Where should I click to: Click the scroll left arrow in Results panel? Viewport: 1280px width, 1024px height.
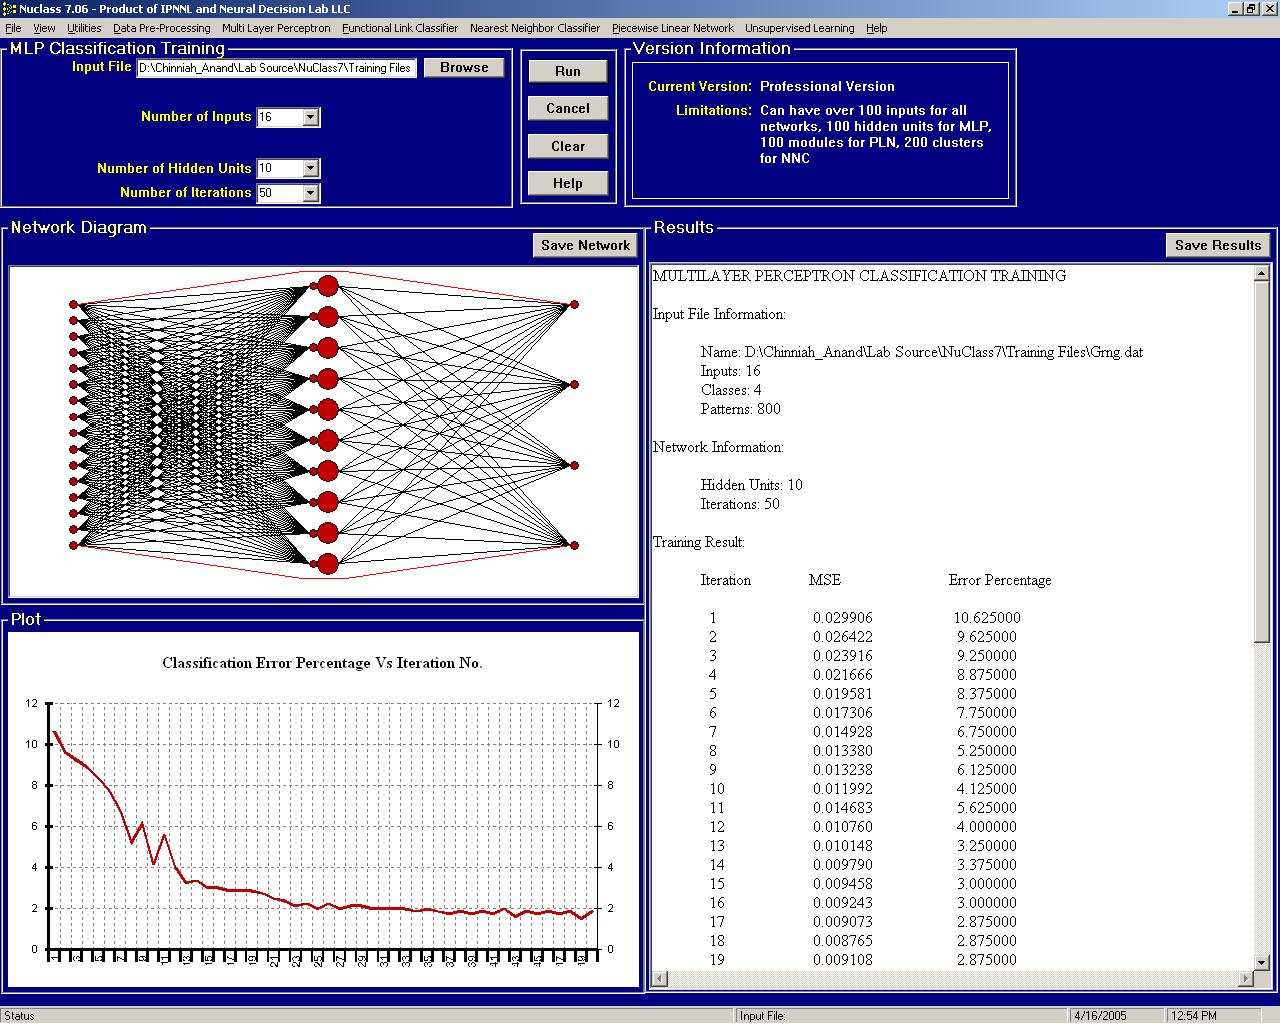657,978
